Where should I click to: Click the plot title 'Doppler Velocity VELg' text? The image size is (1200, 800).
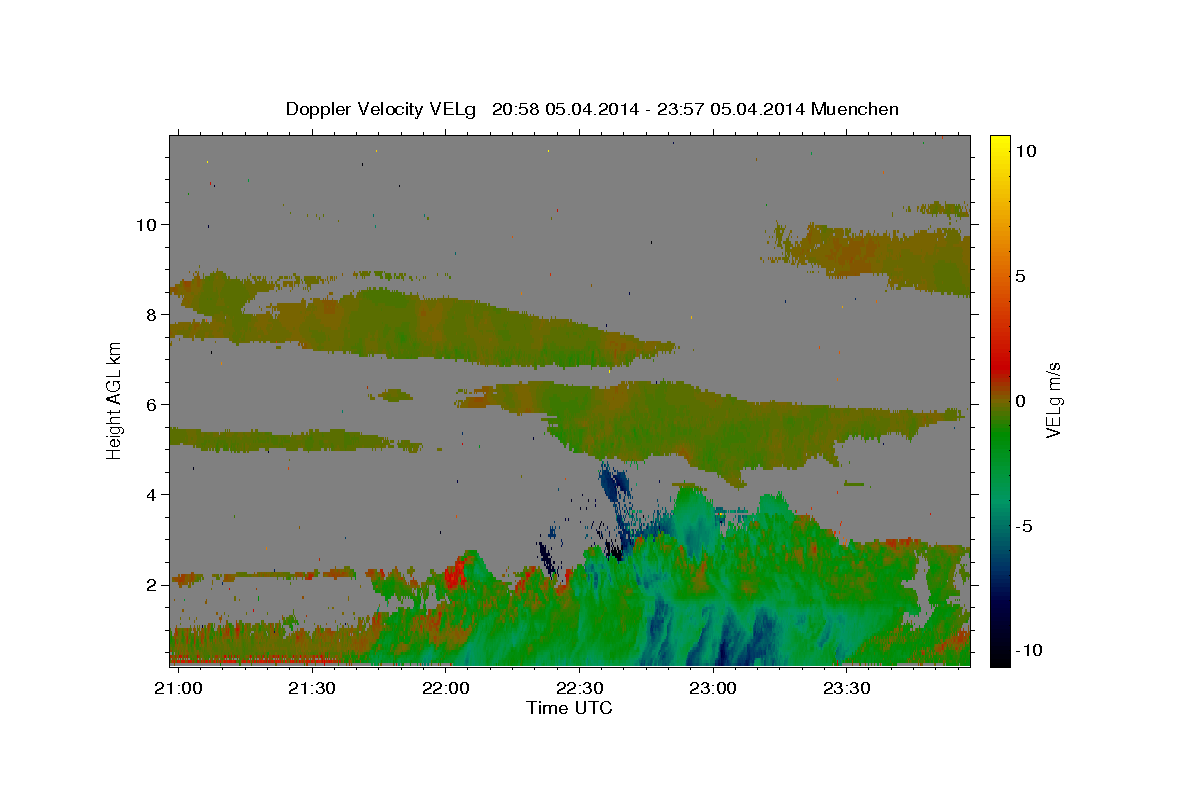(383, 109)
